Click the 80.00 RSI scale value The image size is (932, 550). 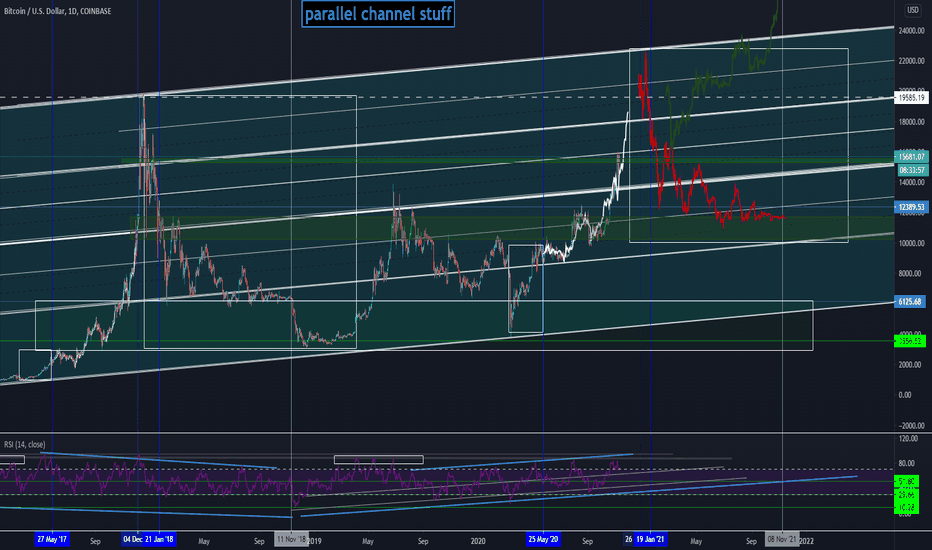(907, 463)
